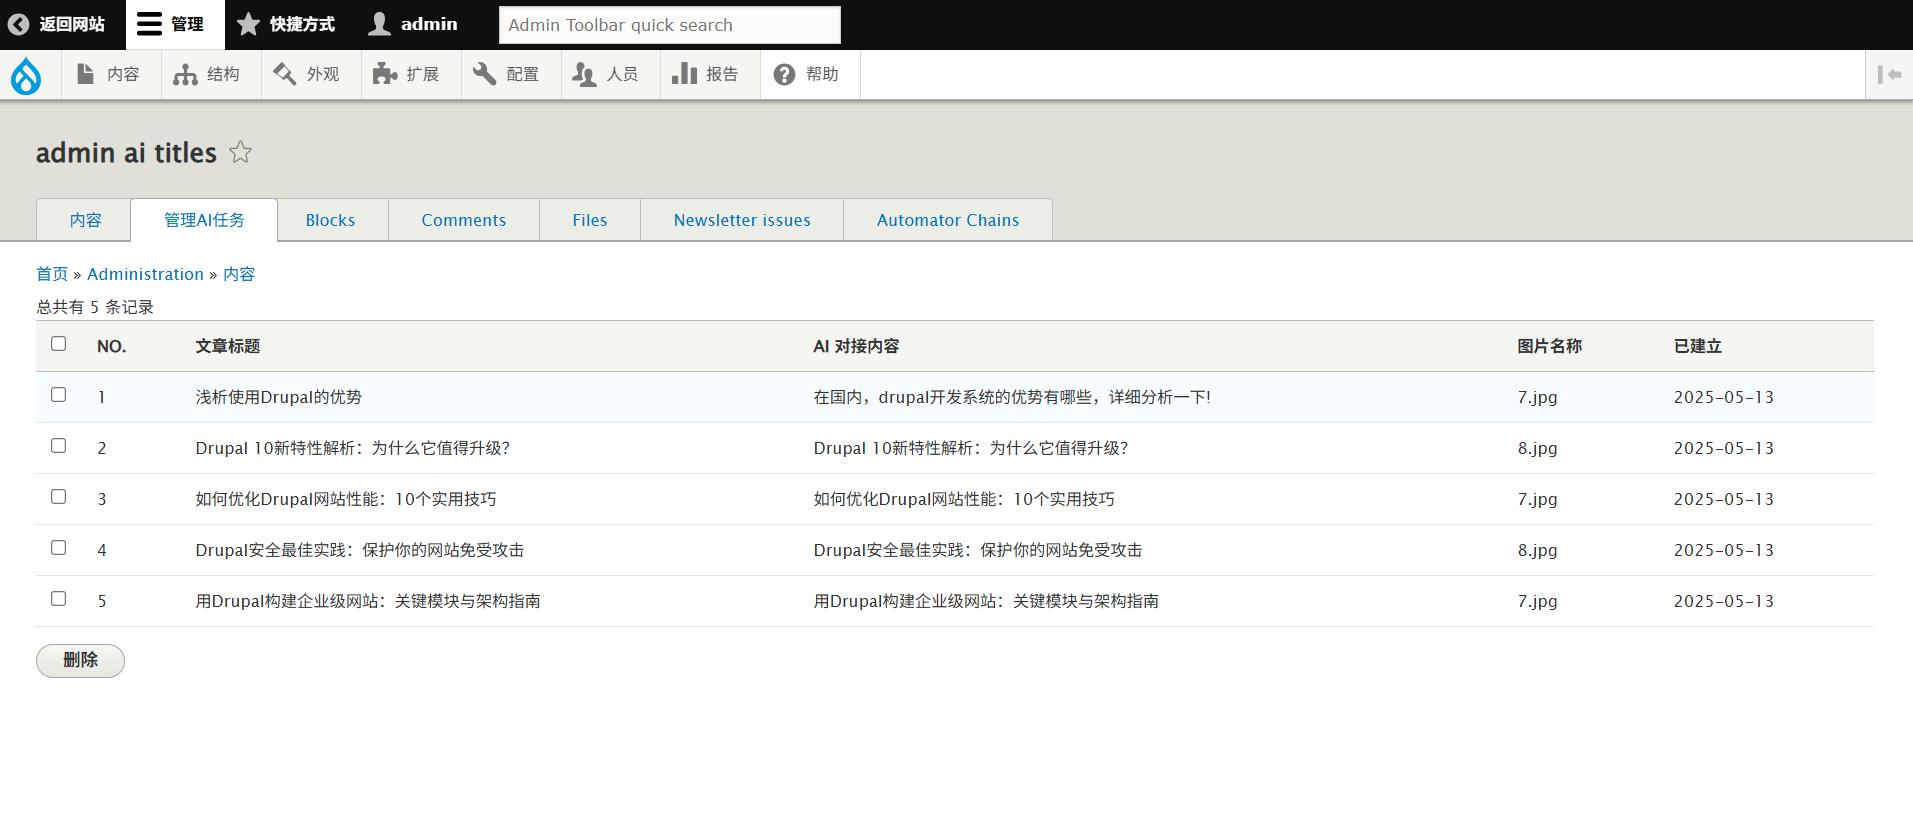1913x815 pixels.
Task: Select title Drupal 10新特性解析 in 文章标题 column
Action: [x=352, y=448]
